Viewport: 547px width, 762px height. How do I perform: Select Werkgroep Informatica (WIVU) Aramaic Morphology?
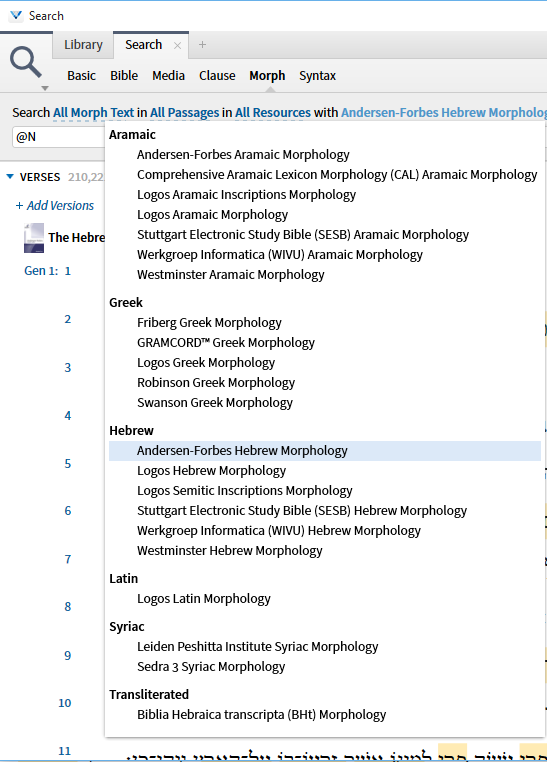coord(280,255)
